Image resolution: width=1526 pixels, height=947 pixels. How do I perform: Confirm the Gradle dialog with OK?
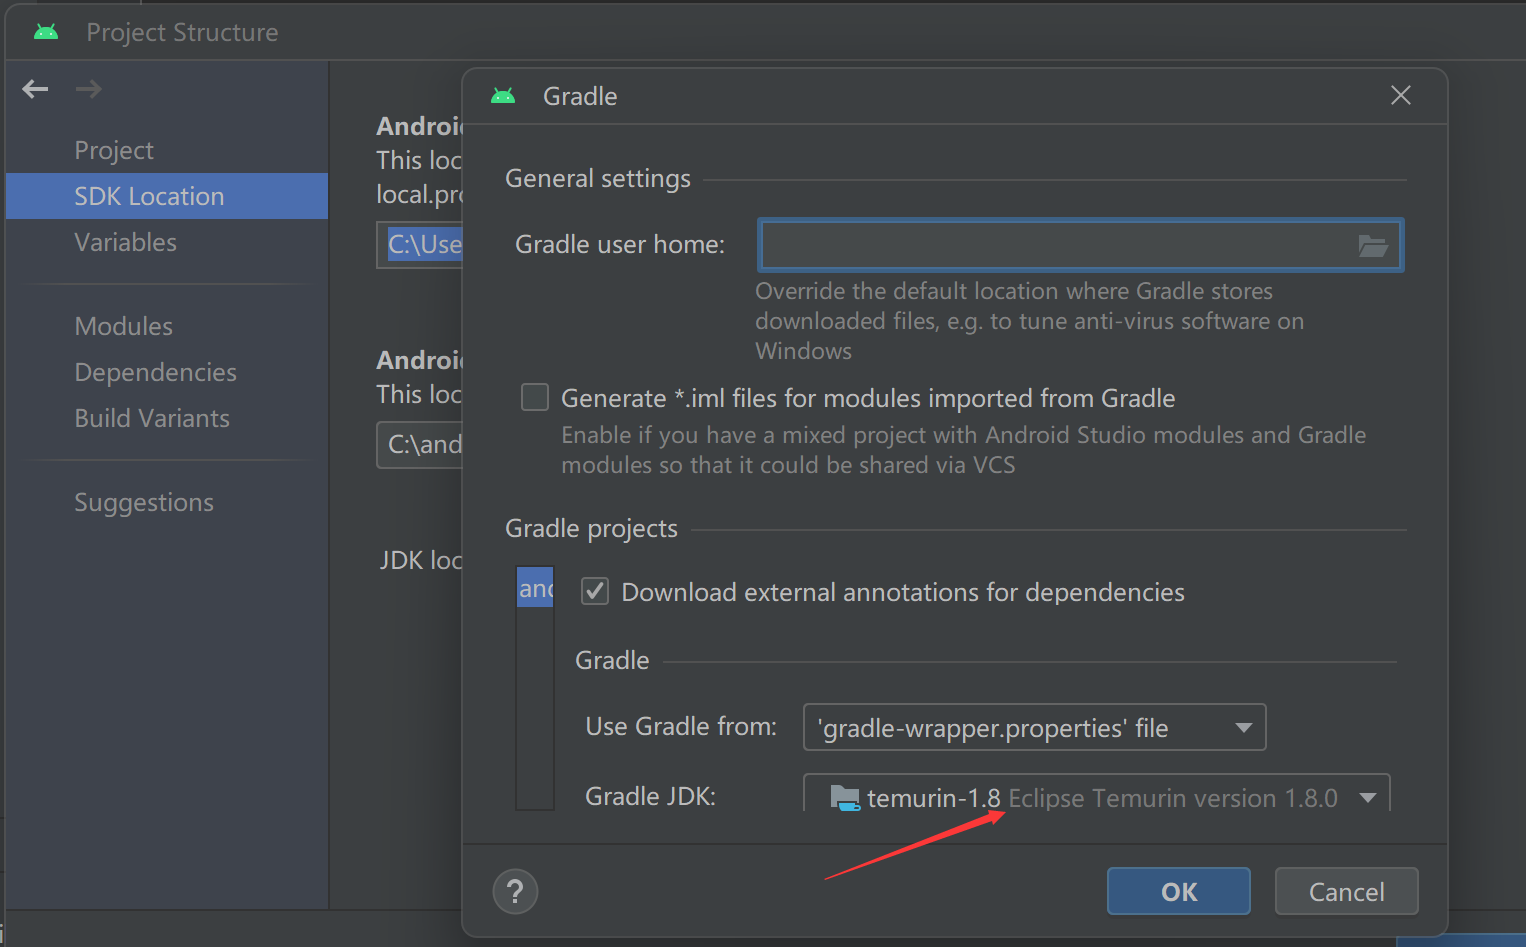click(1178, 891)
